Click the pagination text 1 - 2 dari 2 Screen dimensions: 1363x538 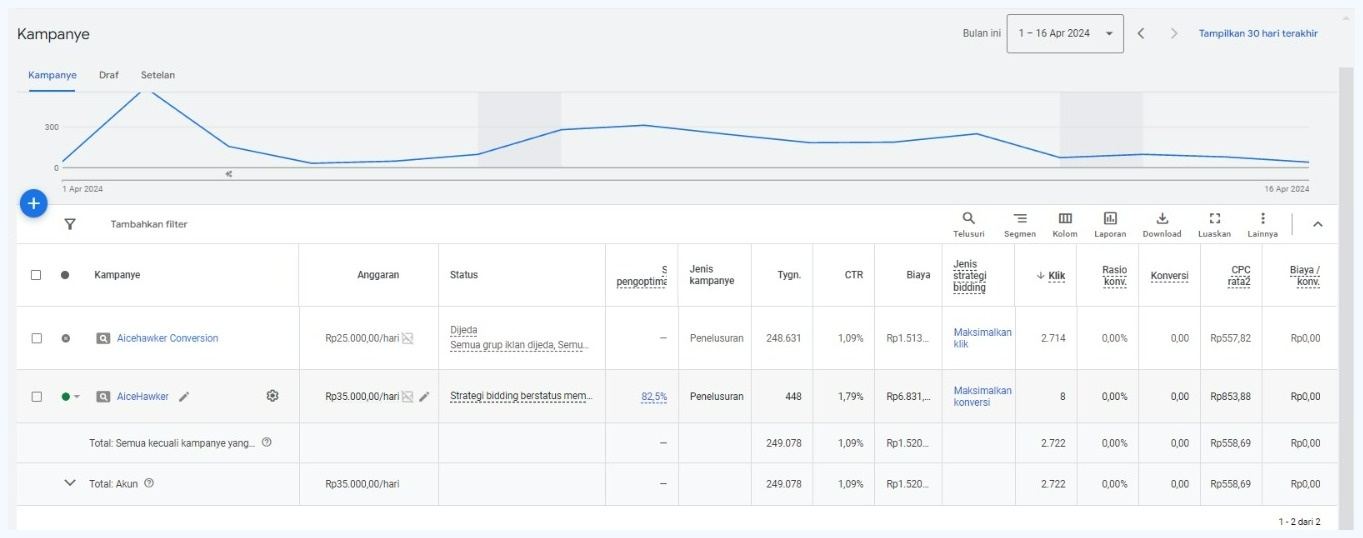click(1299, 522)
